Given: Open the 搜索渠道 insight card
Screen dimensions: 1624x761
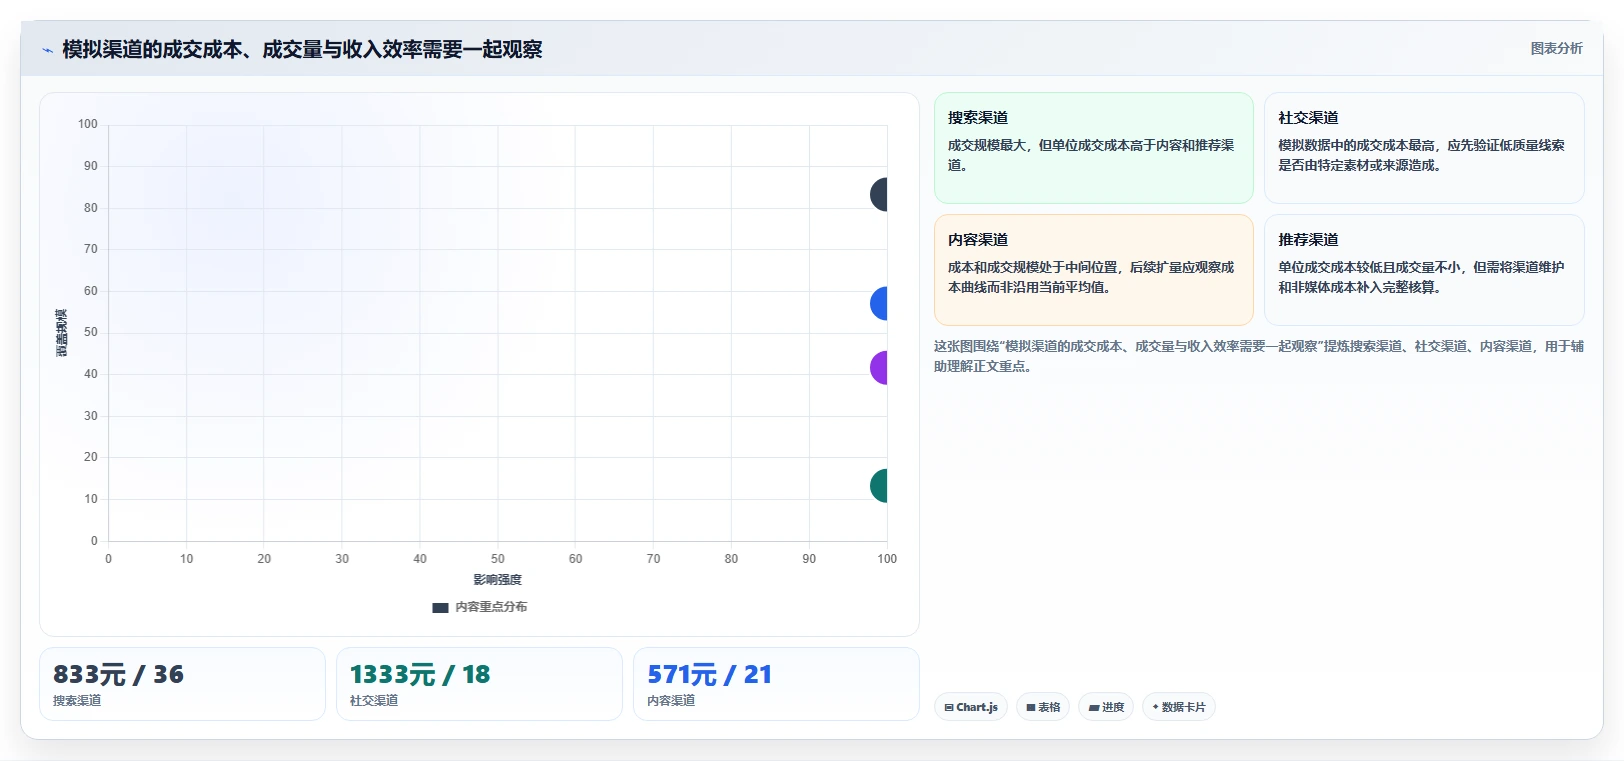Looking at the screenshot, I should (1093, 148).
